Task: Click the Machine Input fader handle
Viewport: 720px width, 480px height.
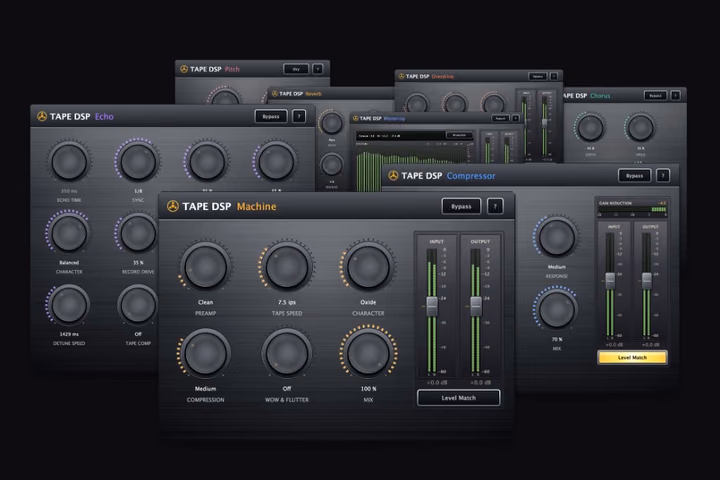Action: click(x=432, y=306)
